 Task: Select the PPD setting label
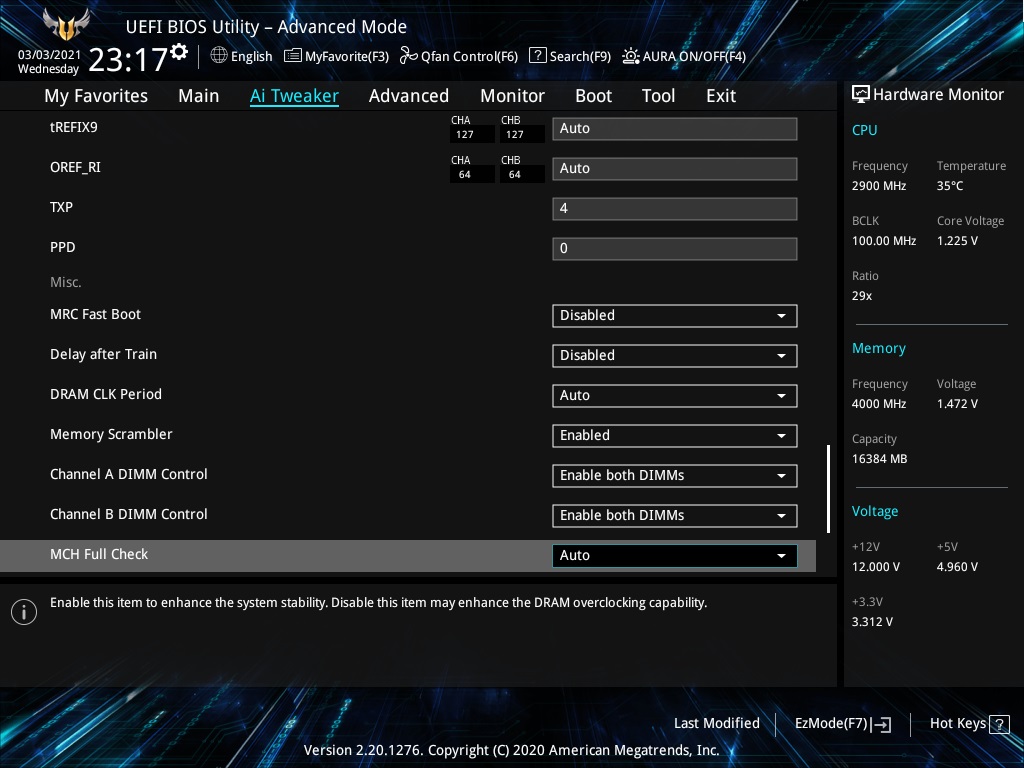coord(63,248)
